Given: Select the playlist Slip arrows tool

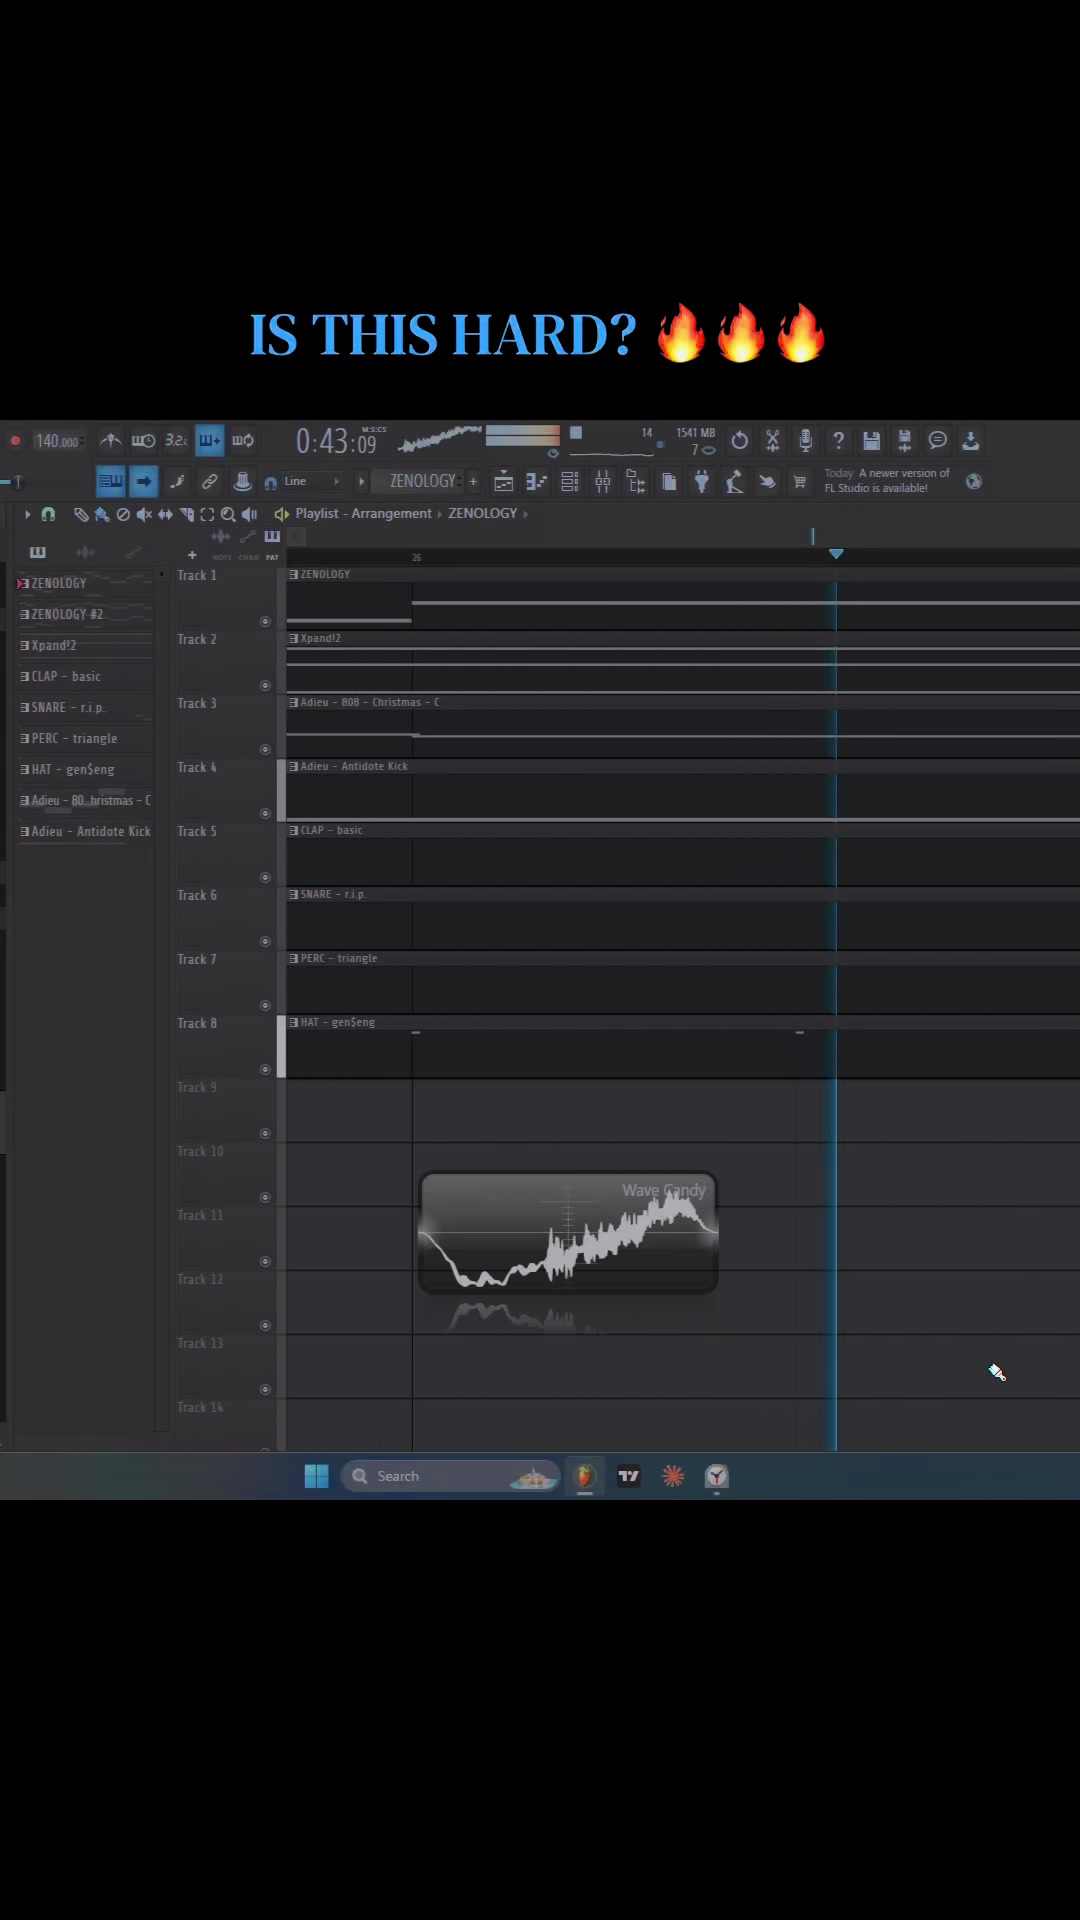Looking at the screenshot, I should (x=165, y=514).
